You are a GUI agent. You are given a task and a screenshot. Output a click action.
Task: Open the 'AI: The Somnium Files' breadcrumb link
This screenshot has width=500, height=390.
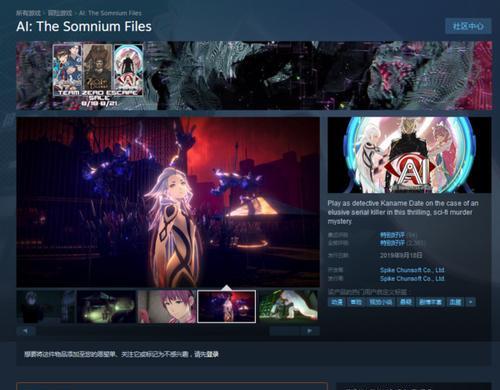click(x=110, y=13)
